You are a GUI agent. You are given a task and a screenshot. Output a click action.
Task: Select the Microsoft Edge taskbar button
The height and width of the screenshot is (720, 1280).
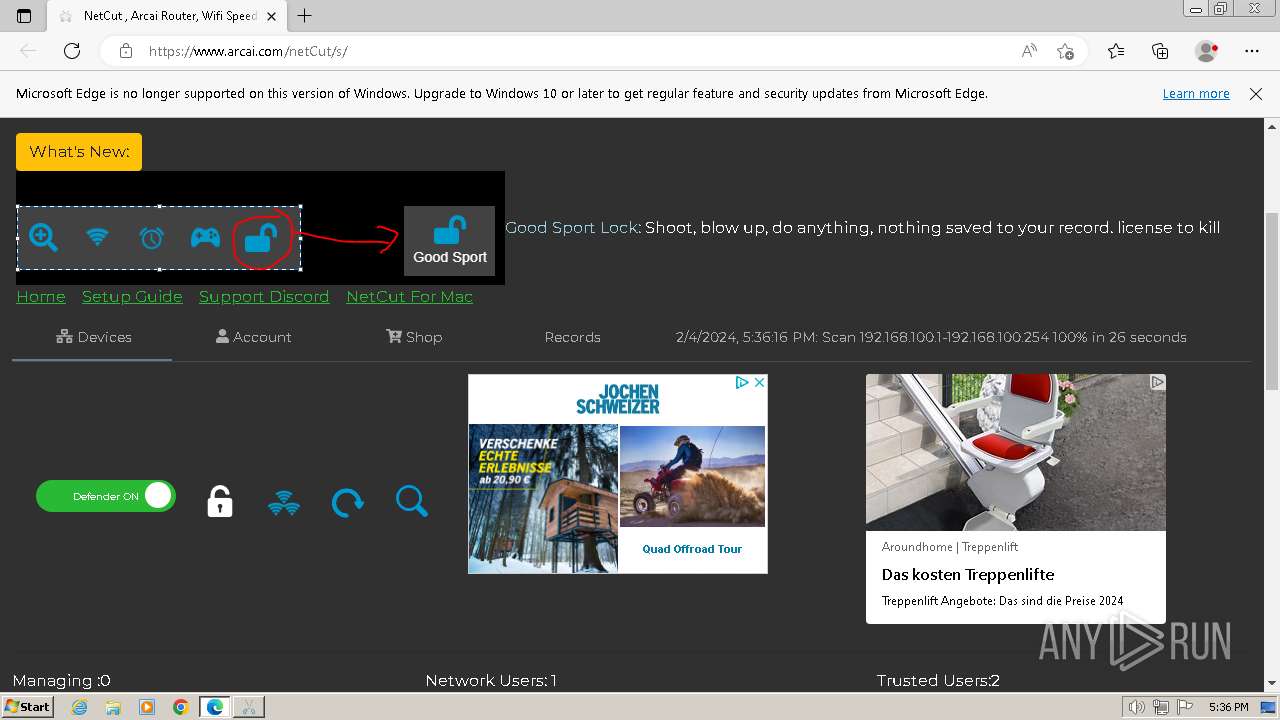215,707
